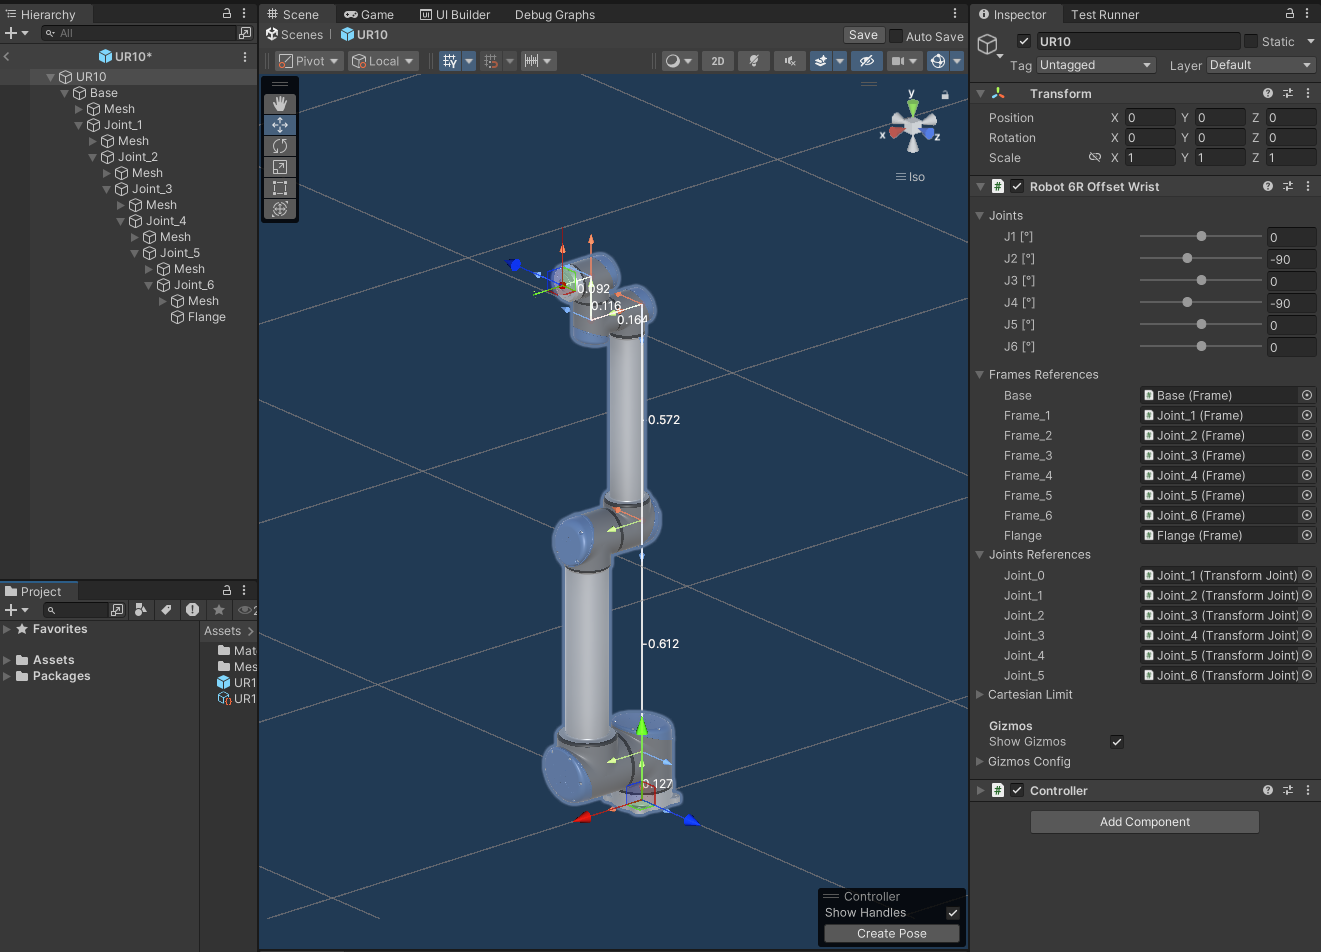The image size is (1321, 952).
Task: Enable the Auto Save checkbox
Action: 896,36
